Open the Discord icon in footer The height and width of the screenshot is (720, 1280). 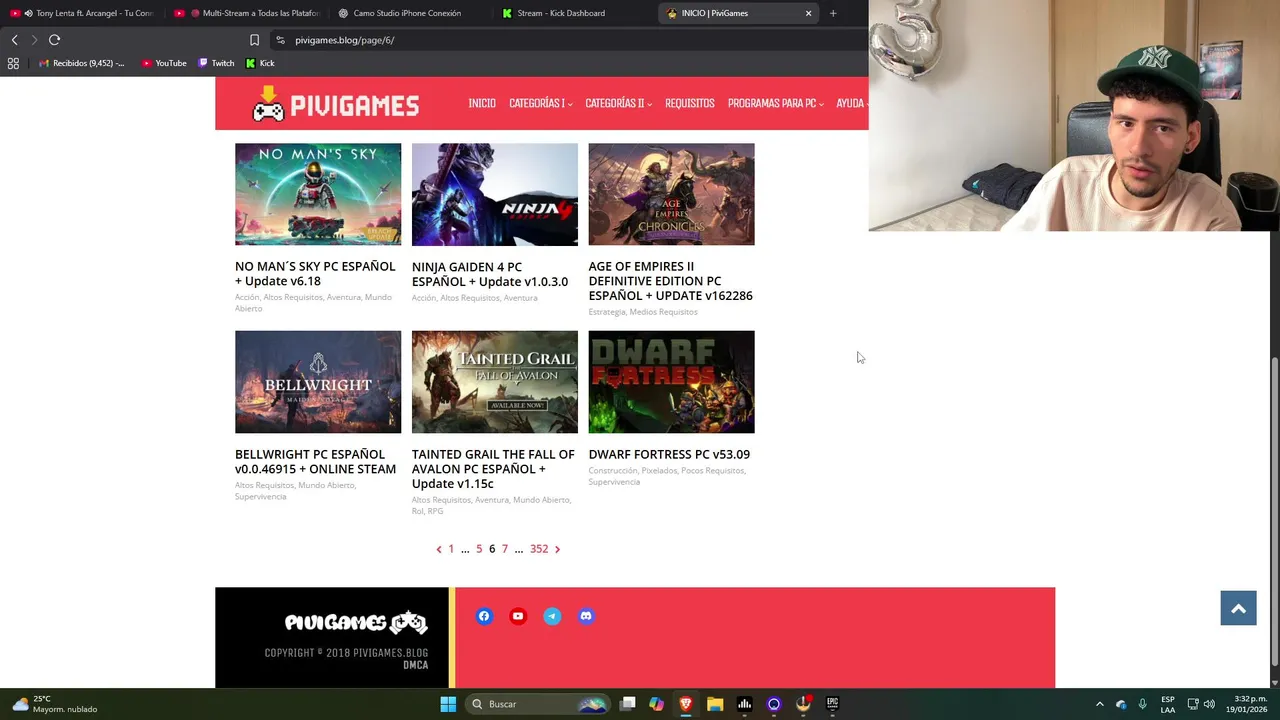point(586,616)
